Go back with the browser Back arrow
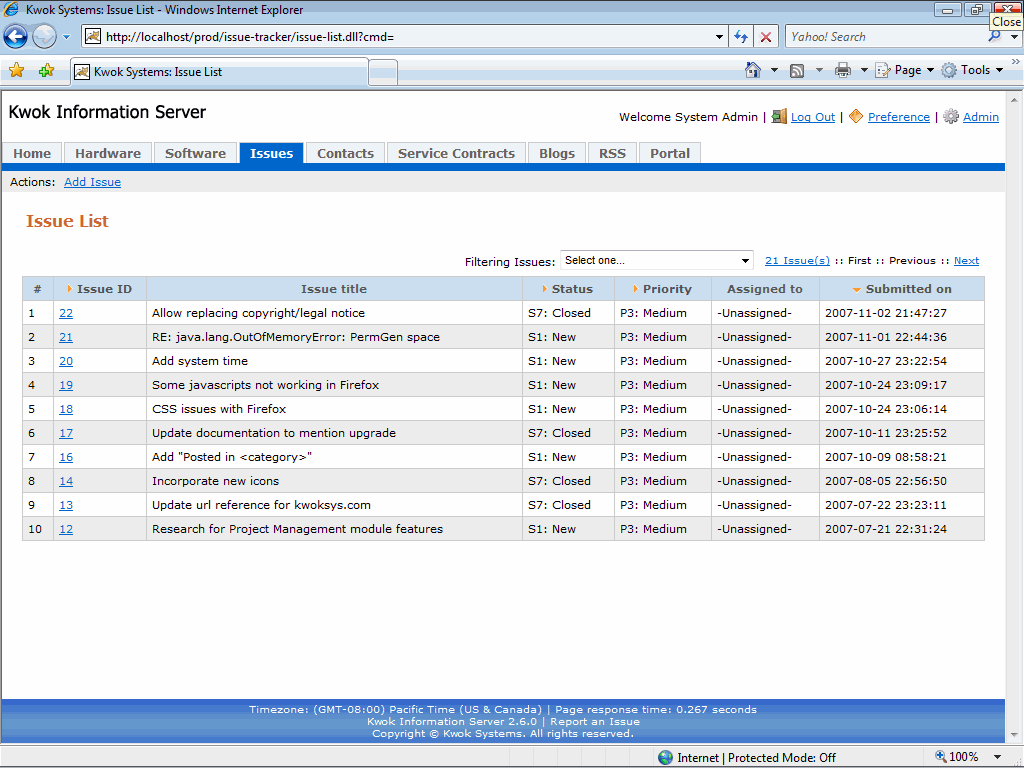 click(x=16, y=37)
